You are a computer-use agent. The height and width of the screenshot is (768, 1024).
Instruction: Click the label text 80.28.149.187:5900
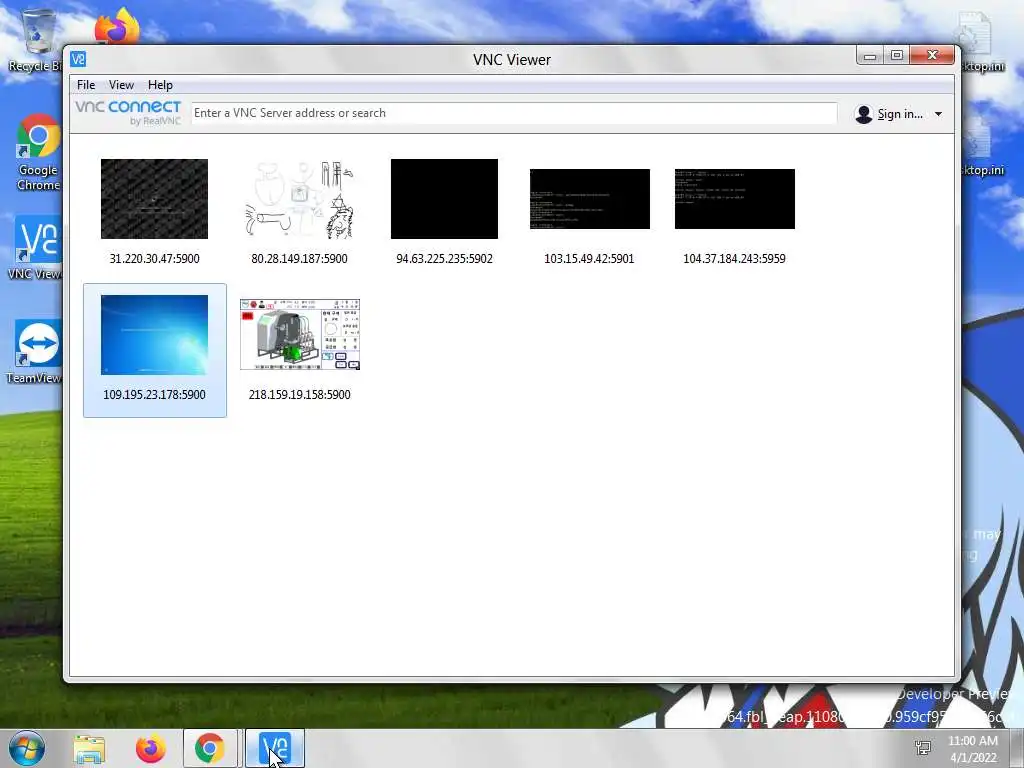click(x=299, y=259)
